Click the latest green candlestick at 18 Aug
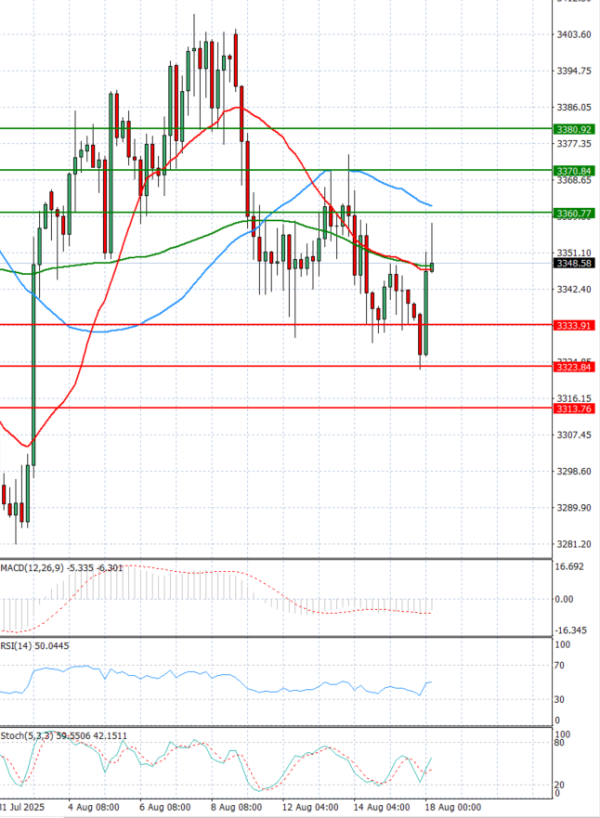This screenshot has height=818, width=600. click(x=431, y=267)
